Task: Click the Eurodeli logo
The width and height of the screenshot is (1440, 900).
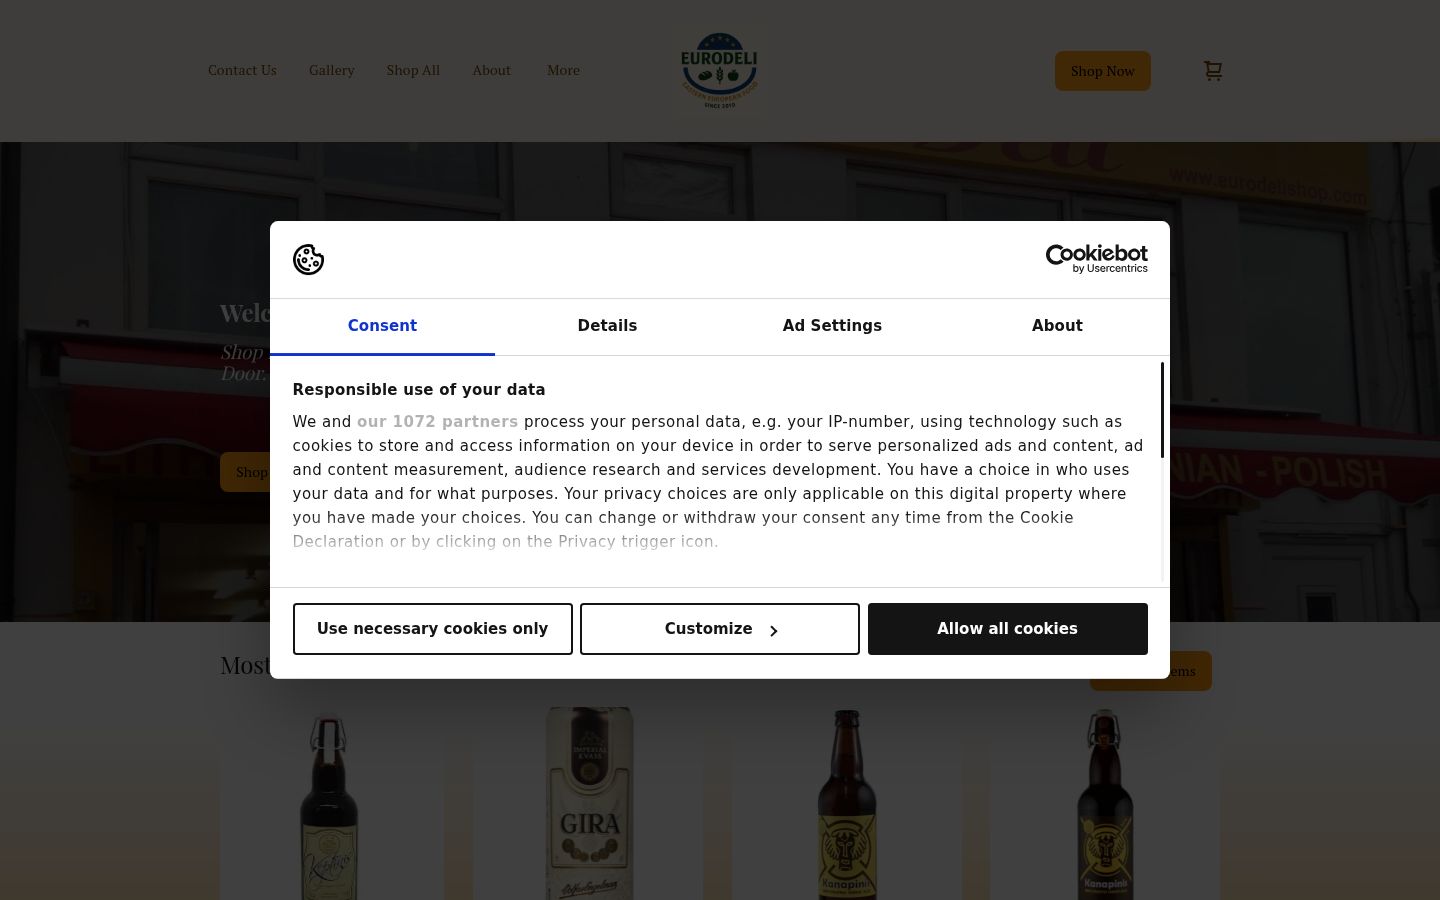Action: tap(719, 70)
